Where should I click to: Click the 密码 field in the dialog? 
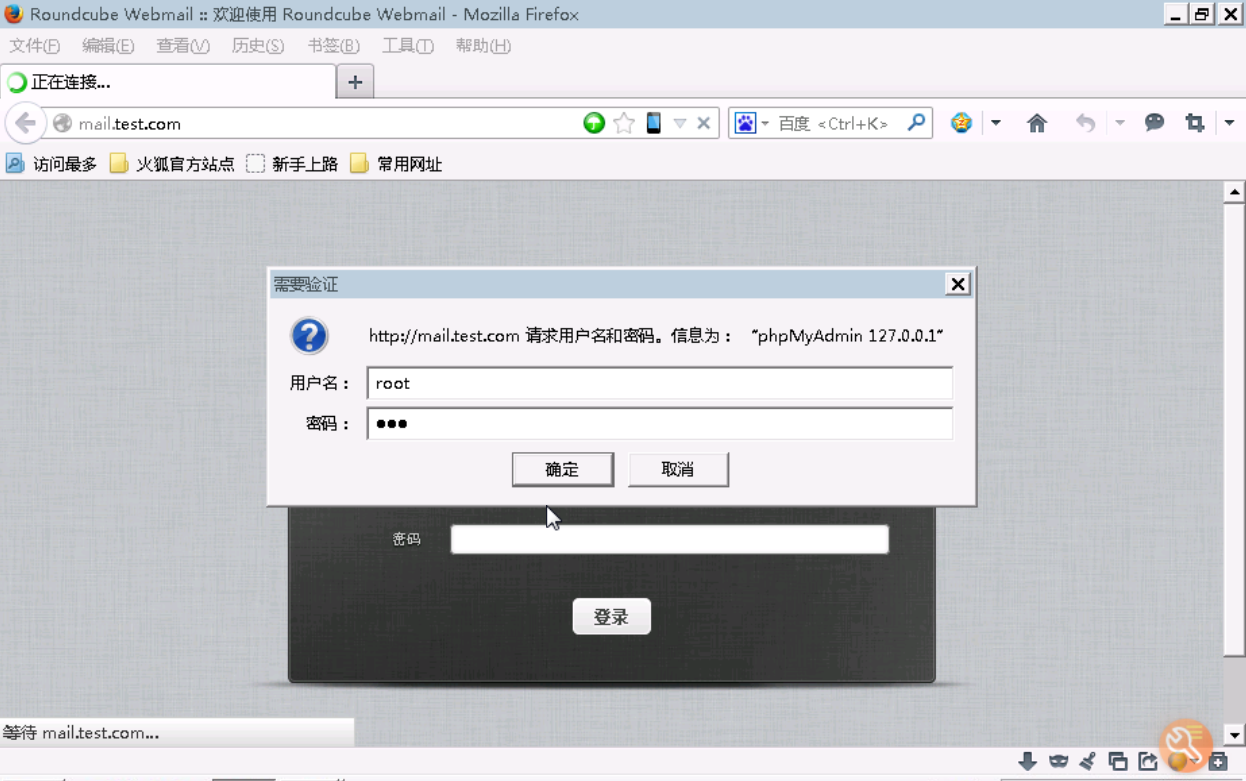(660, 424)
